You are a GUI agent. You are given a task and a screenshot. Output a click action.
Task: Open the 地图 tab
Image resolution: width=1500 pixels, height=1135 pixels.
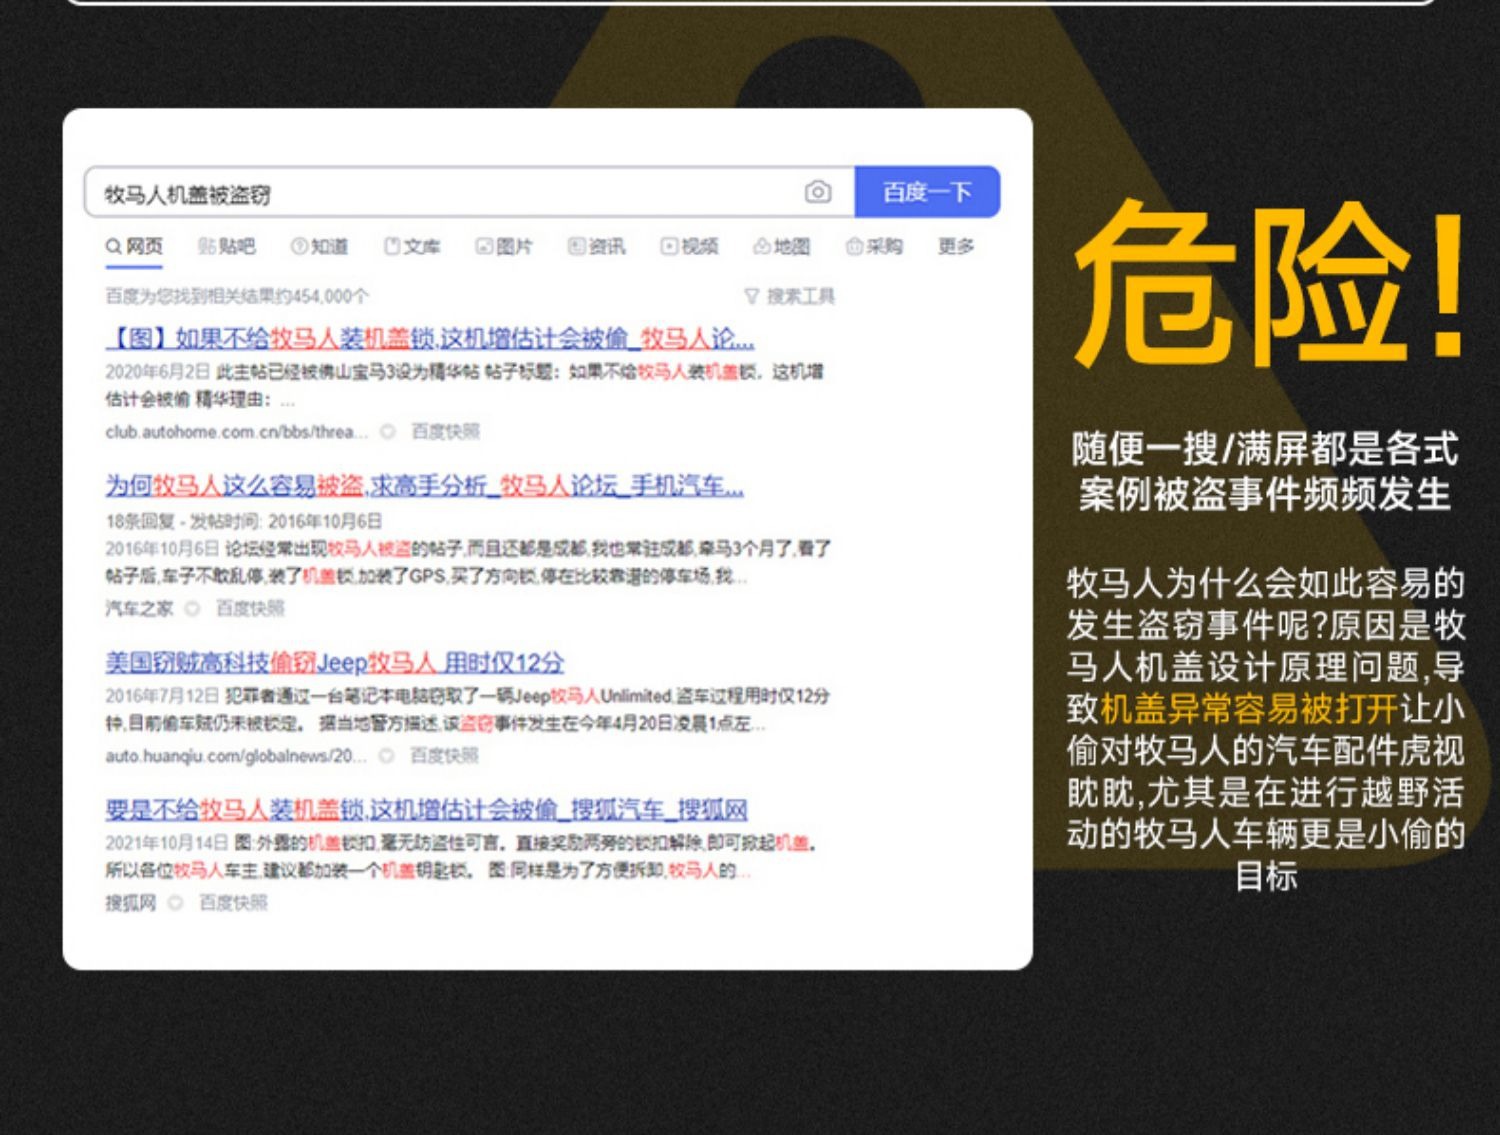click(x=781, y=246)
